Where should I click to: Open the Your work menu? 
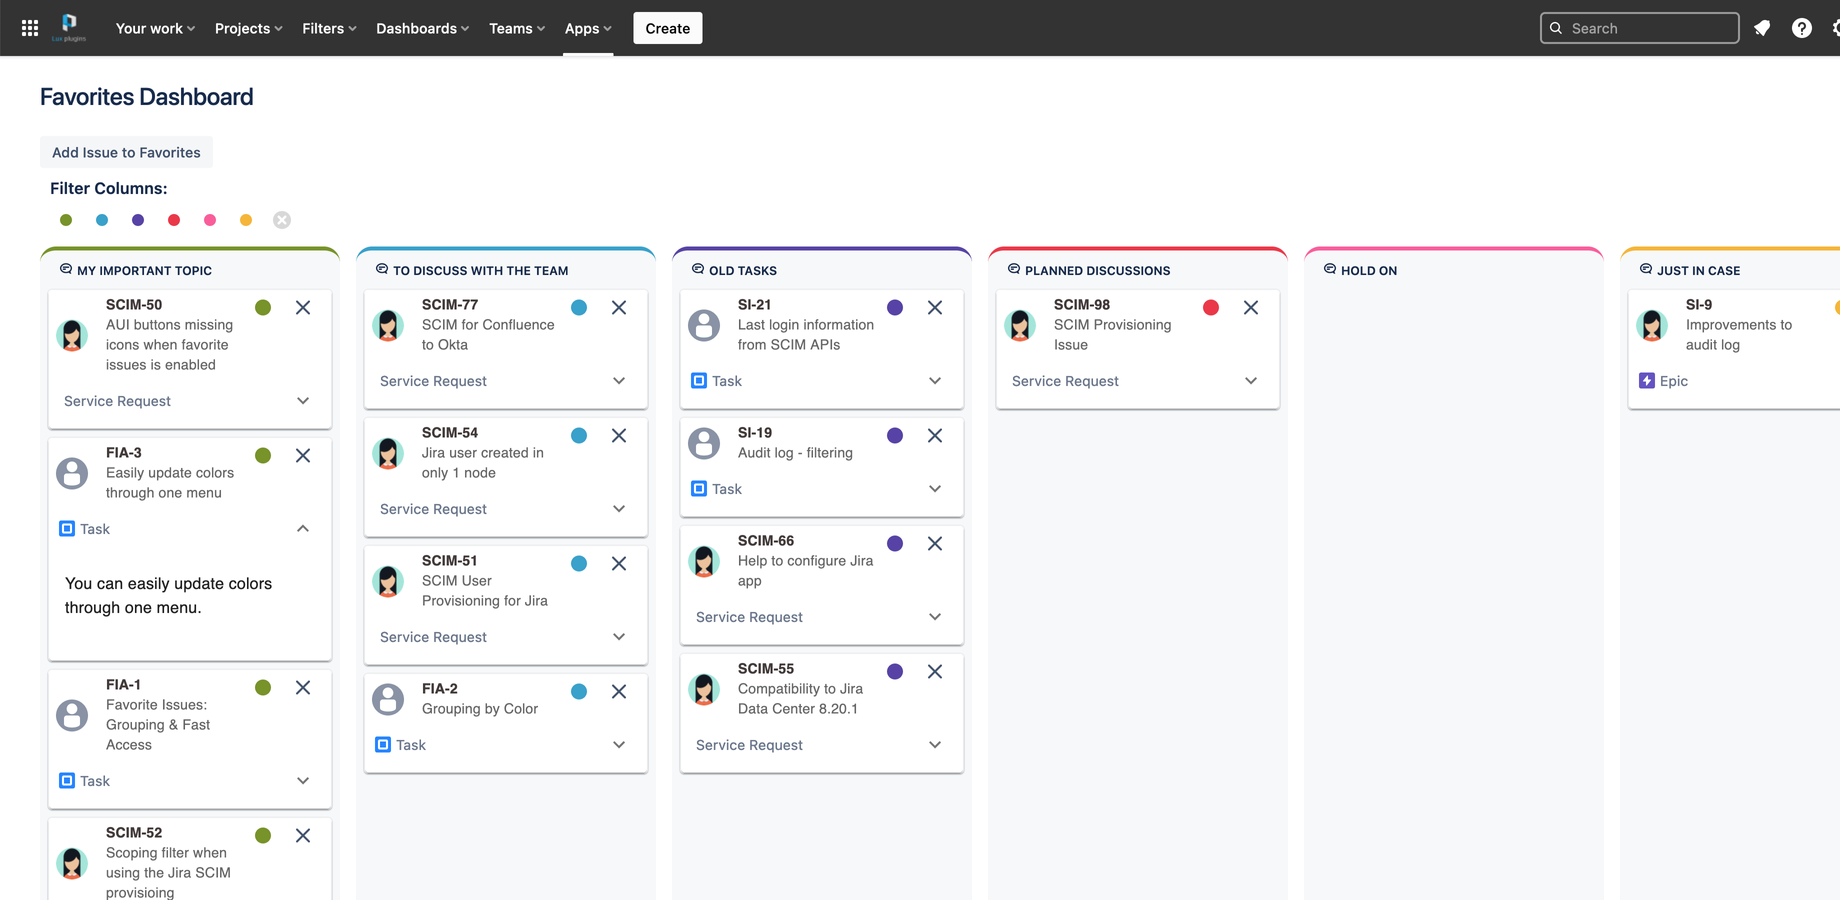pyautogui.click(x=155, y=28)
